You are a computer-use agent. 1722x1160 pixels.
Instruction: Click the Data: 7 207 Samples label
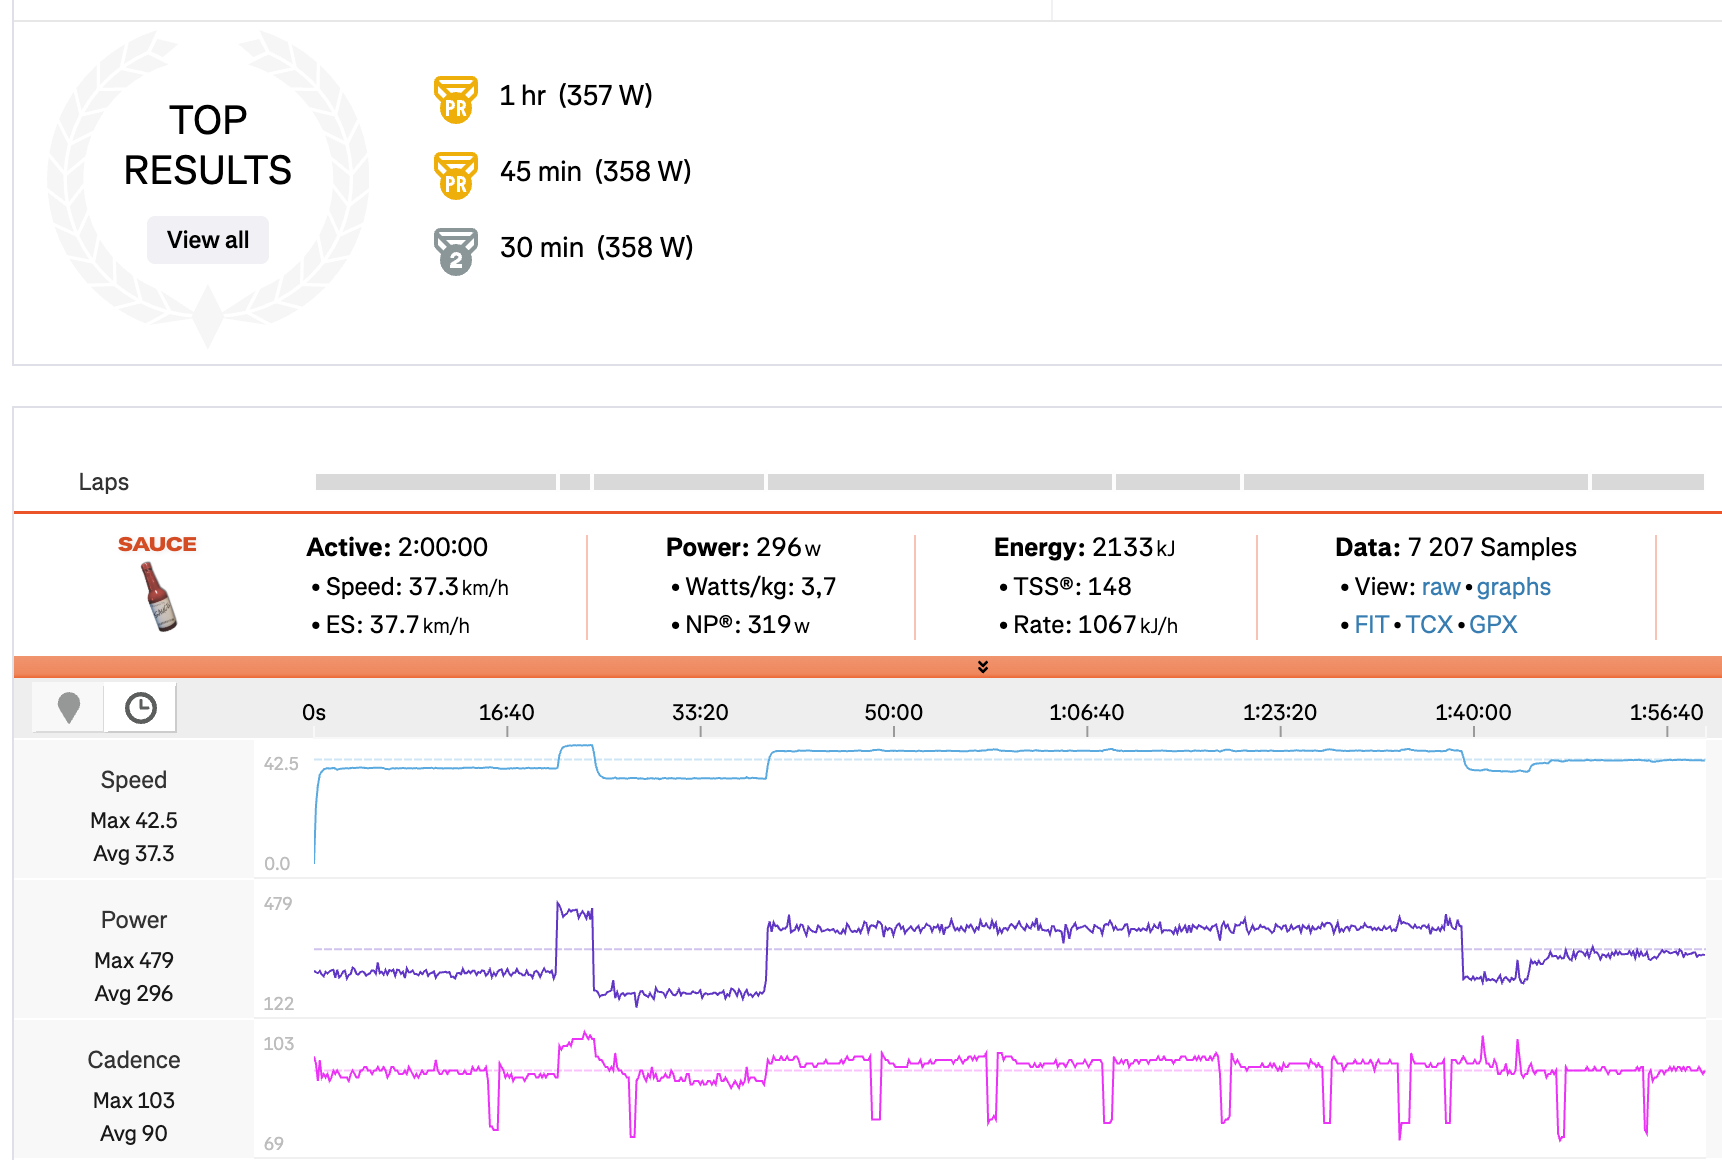point(1456,547)
